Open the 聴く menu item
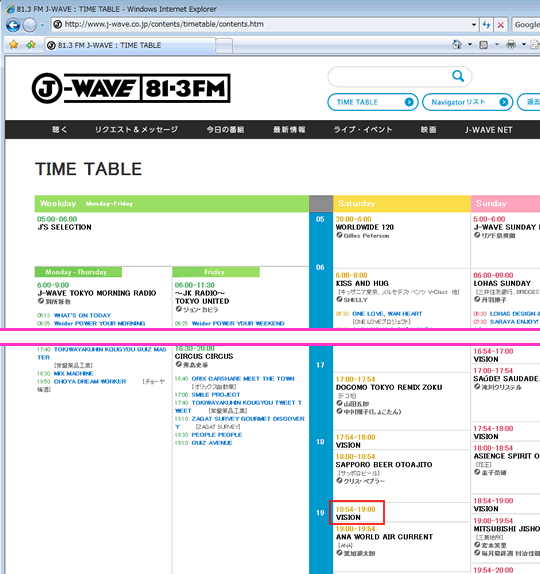Screen dimensions: 540x574 (x=60, y=130)
